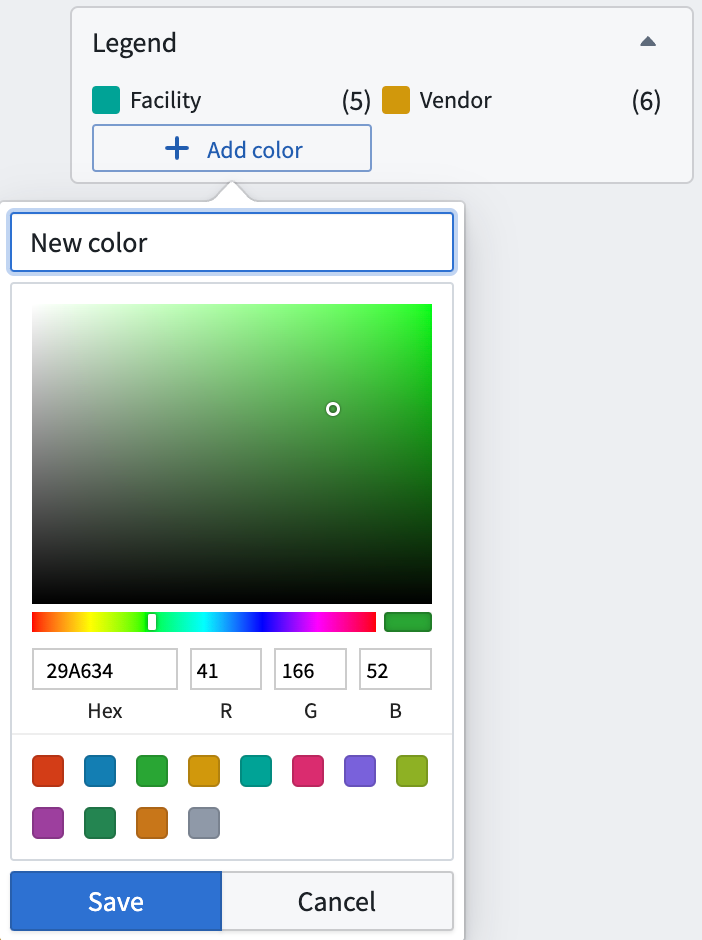This screenshot has width=702, height=940.
Task: Click the Hex value input field
Action: coord(105,670)
